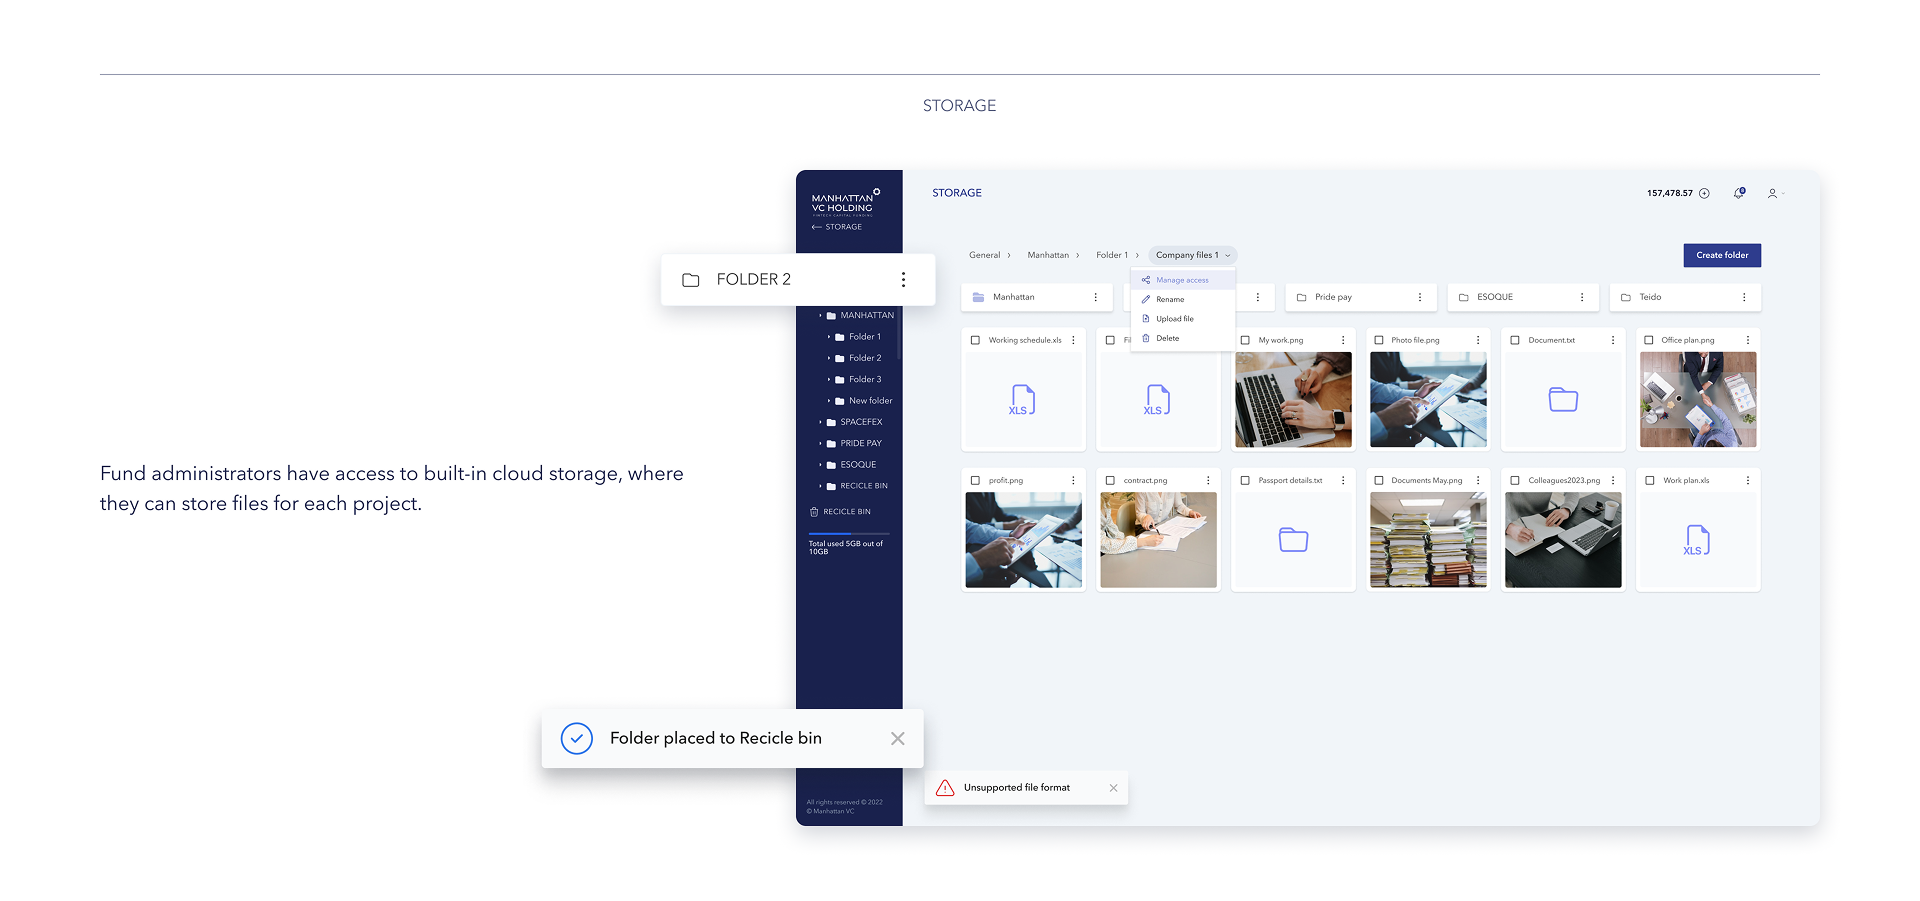Open options for Documents May.png

[x=1478, y=481]
